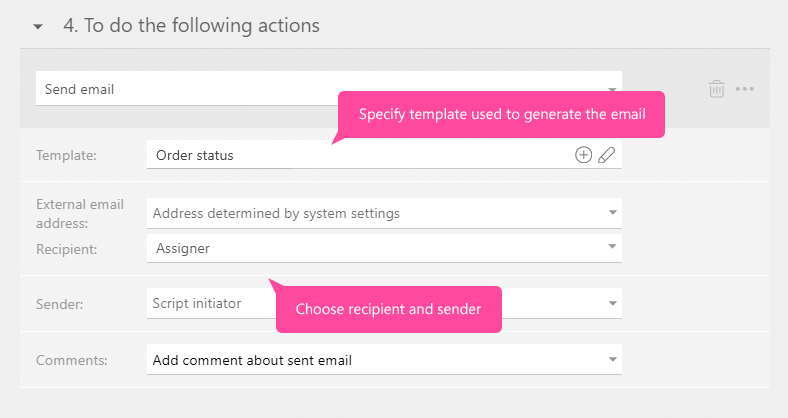Delete the Send email action with trash icon
Image resolution: width=788 pixels, height=418 pixels.
(x=716, y=89)
